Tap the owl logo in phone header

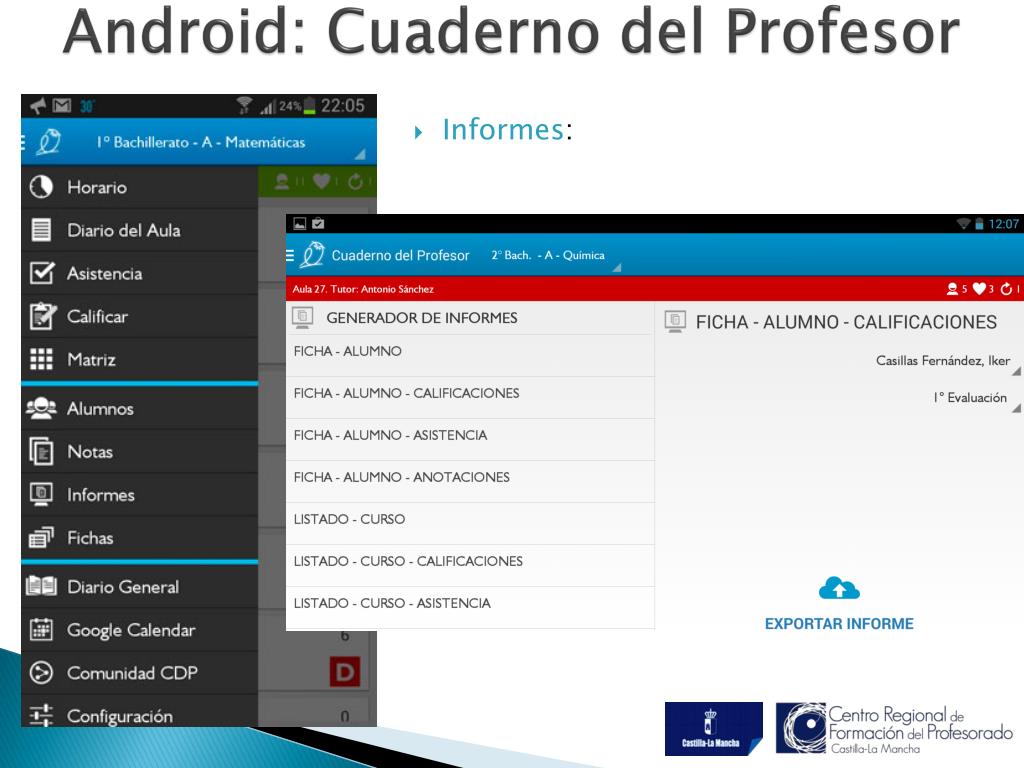[48, 142]
